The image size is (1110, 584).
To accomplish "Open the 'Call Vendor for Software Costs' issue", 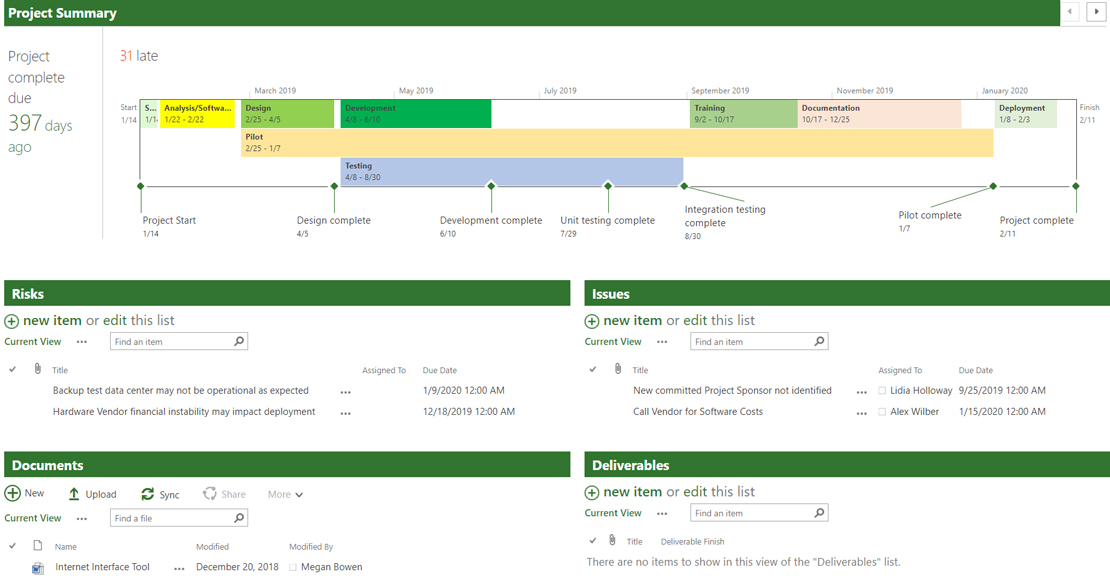I will (697, 412).
